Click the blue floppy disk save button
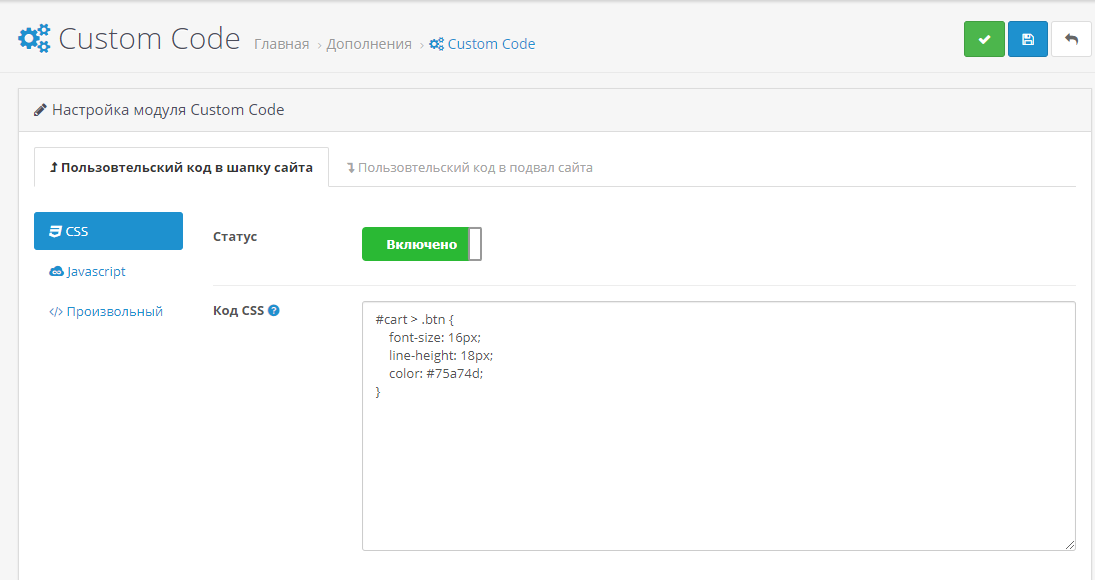Viewport: 1095px width, 580px height. pos(1028,39)
